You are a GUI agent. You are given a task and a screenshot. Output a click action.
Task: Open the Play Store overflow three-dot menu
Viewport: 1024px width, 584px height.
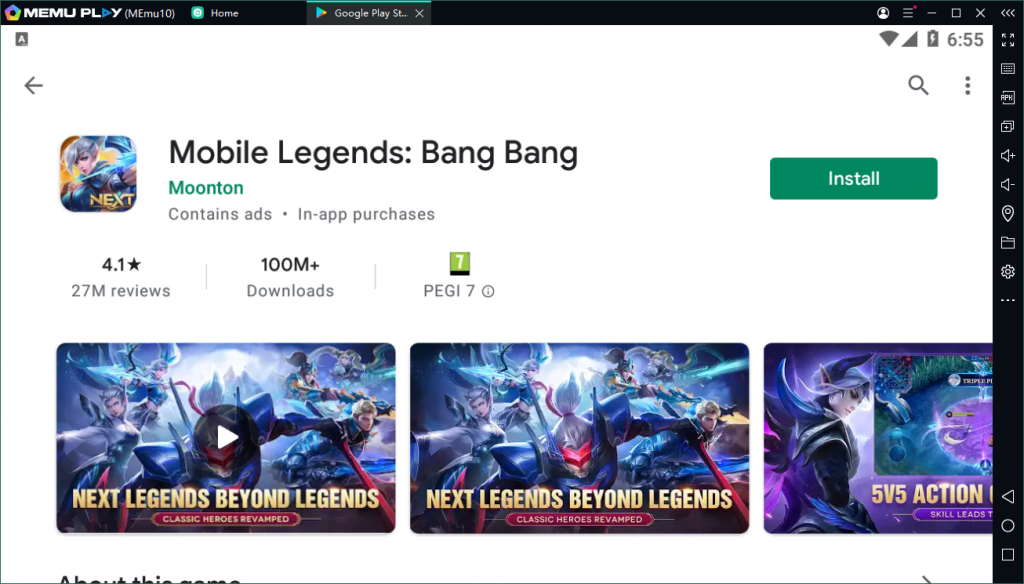pyautogui.click(x=967, y=86)
